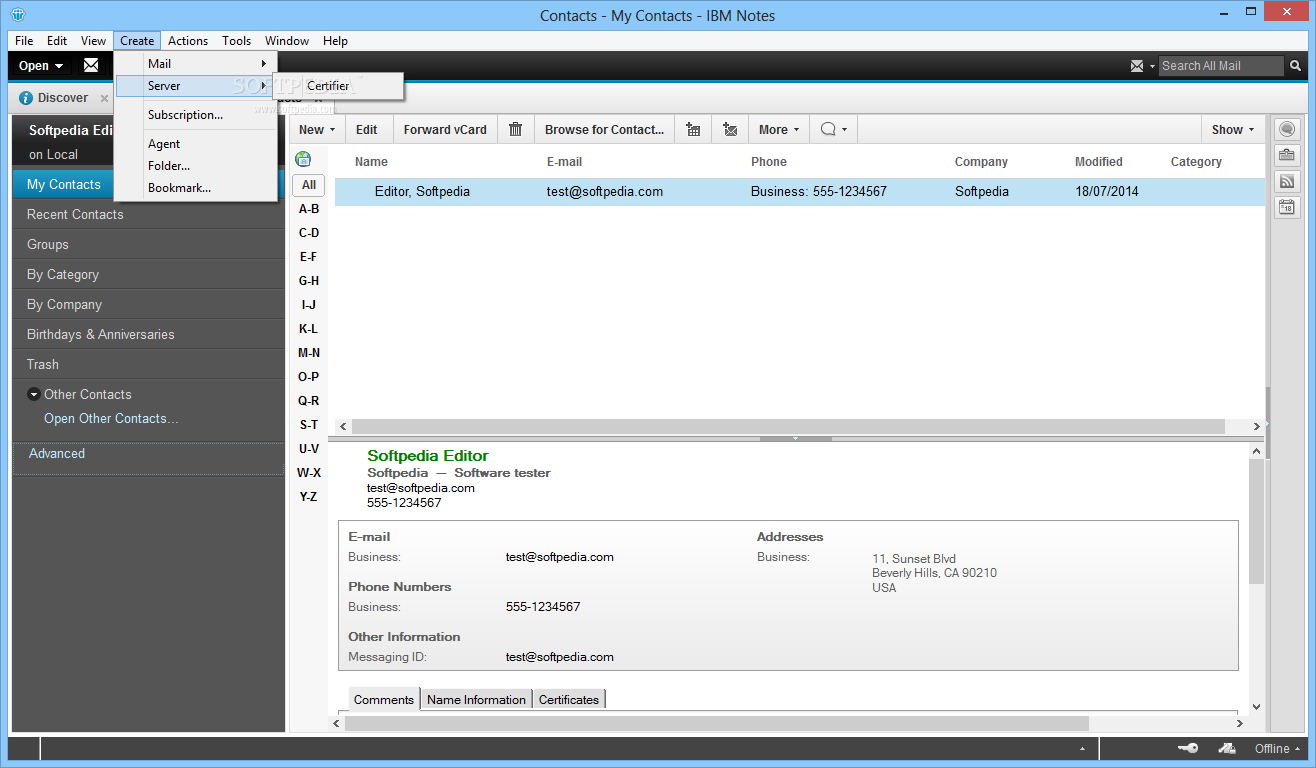1316x768 pixels.
Task: Filter contacts by S-T index
Action: point(309,425)
